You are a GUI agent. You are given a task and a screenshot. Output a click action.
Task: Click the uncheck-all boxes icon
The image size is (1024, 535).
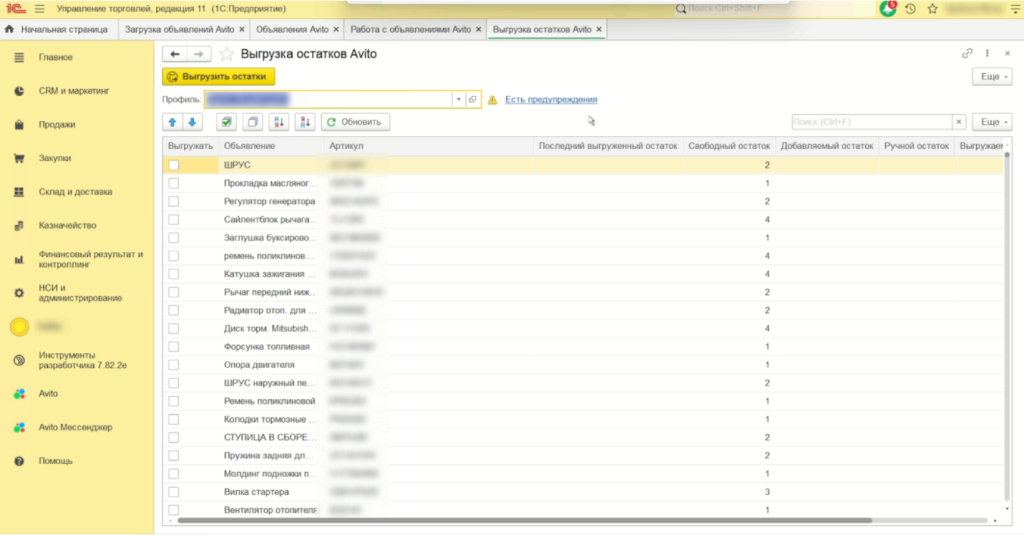click(252, 122)
